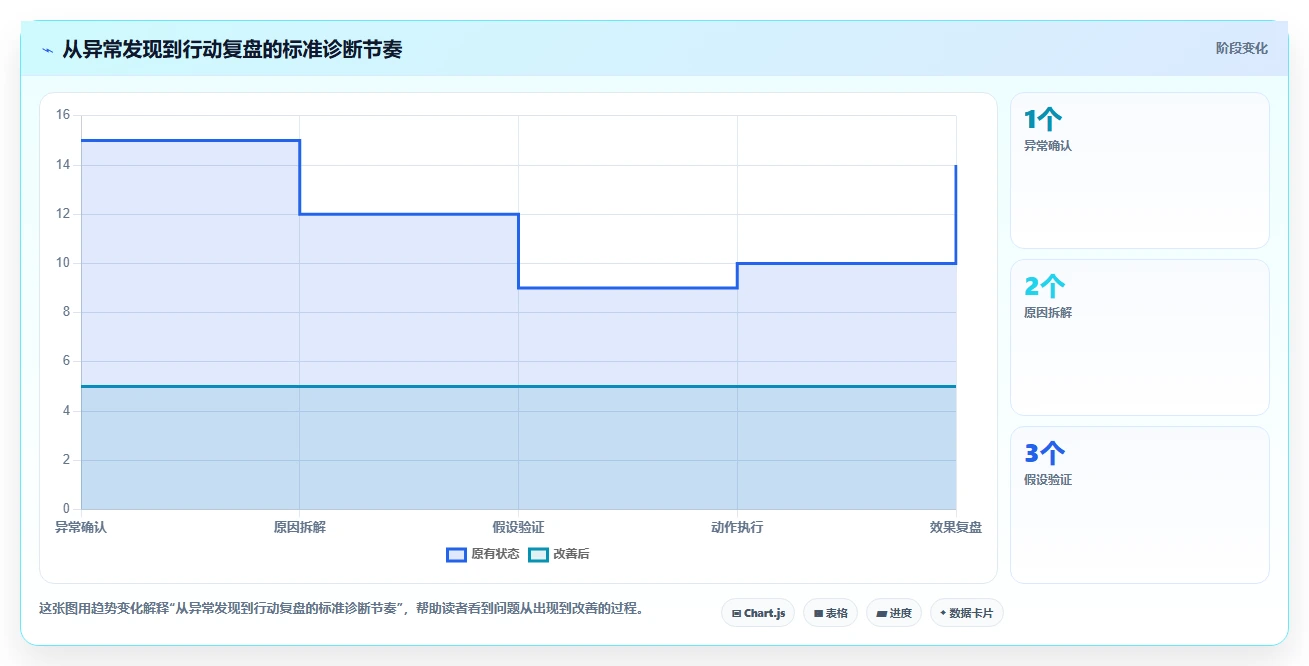Click the blue step line at value 15
This screenshot has height=666, width=1309.
[x=190, y=140]
